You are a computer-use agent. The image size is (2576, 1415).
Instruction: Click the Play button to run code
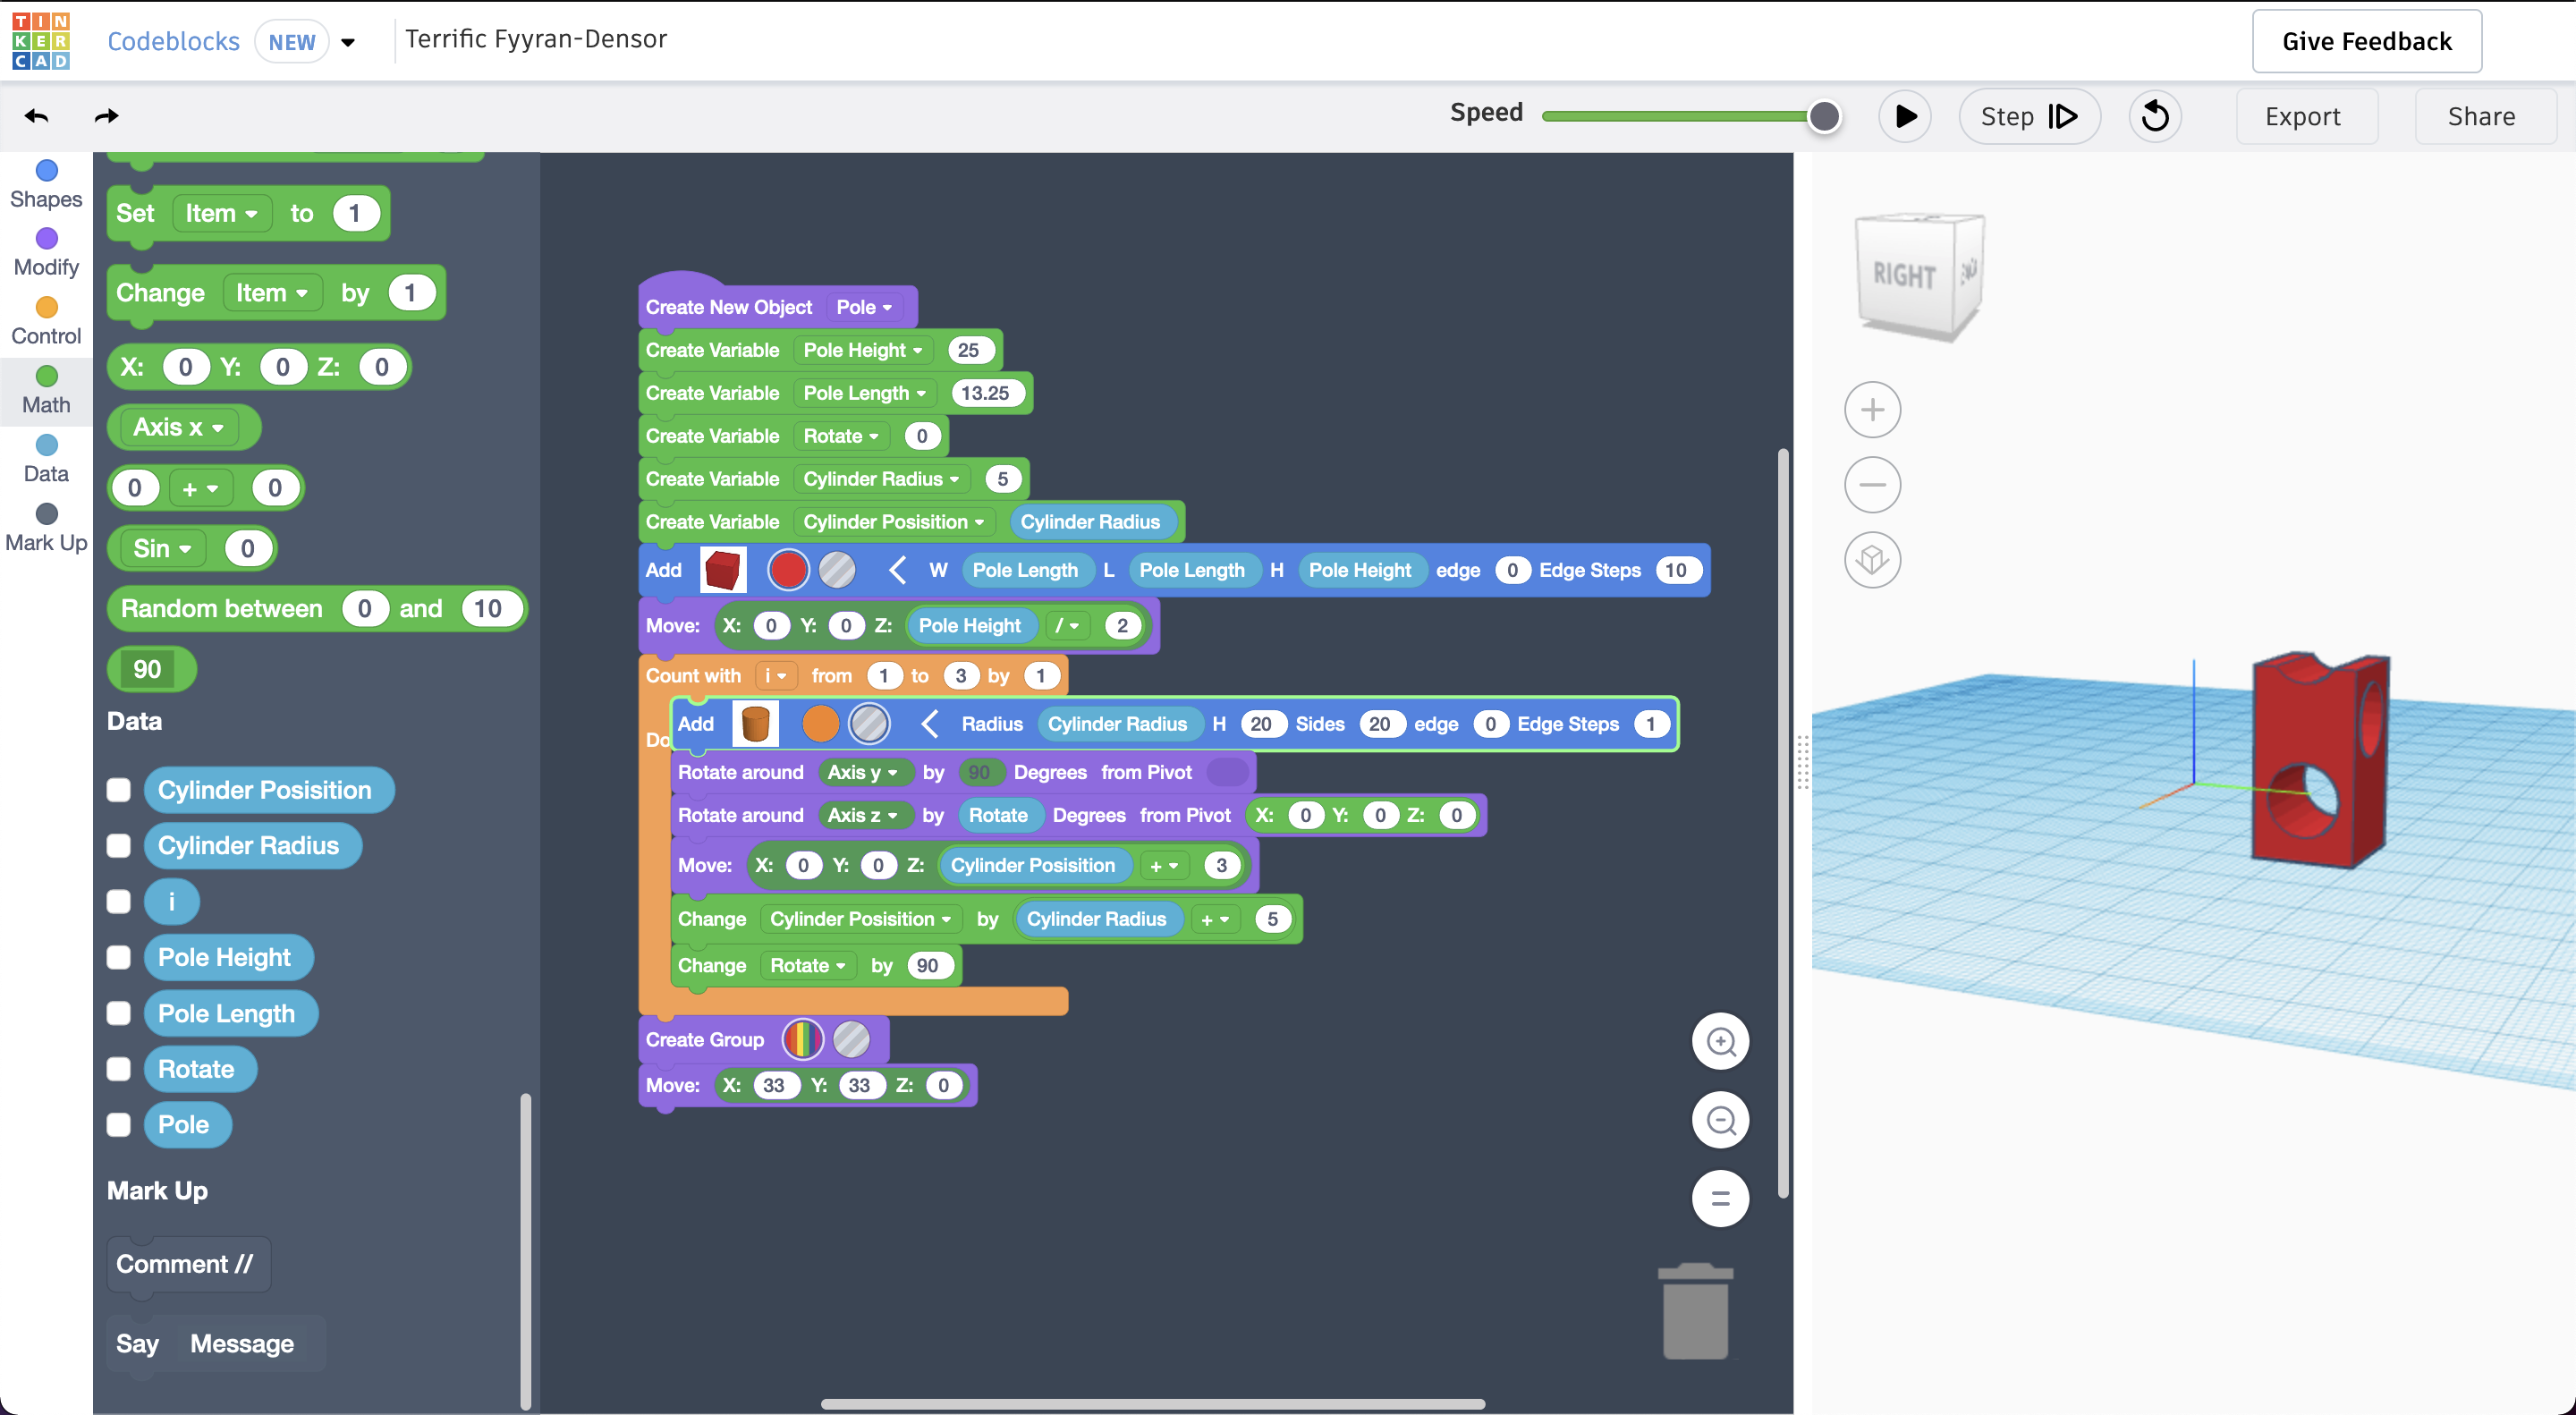coord(1905,116)
